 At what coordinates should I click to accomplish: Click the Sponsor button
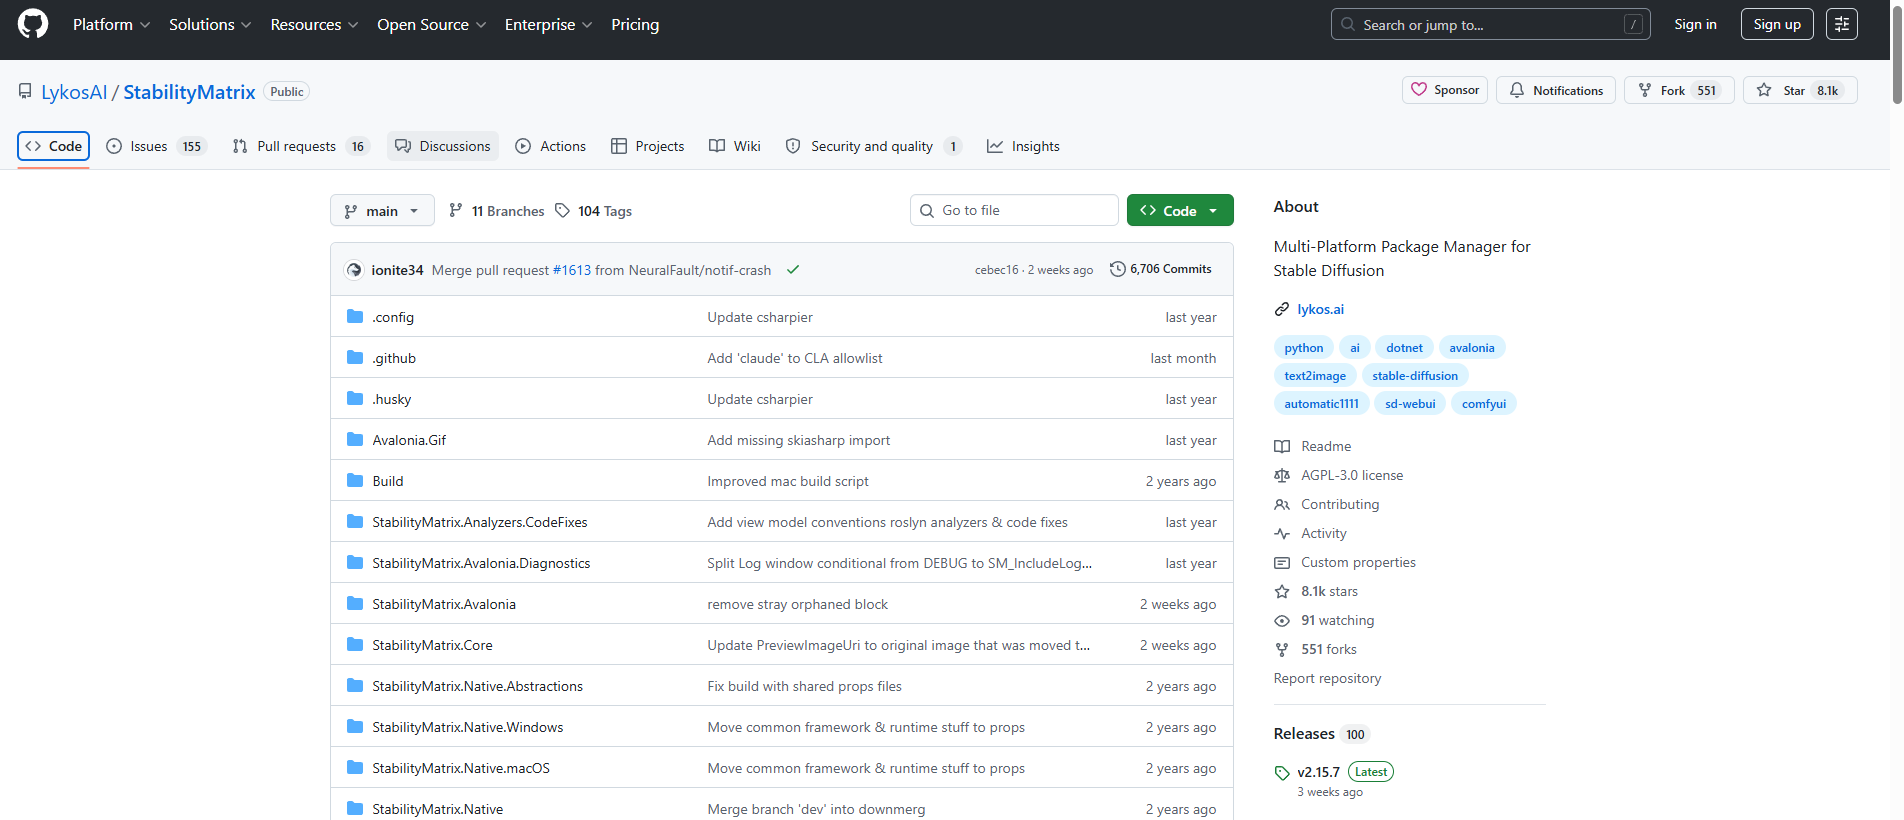pyautogui.click(x=1445, y=90)
